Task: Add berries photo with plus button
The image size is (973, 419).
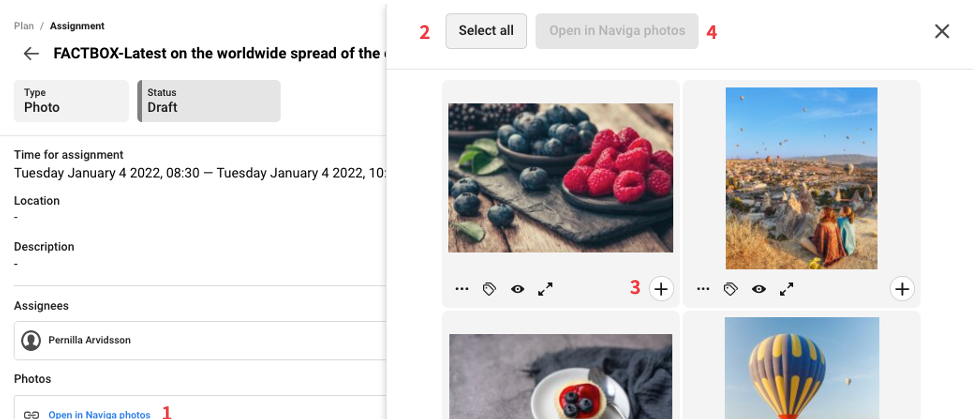Action: pos(661,289)
